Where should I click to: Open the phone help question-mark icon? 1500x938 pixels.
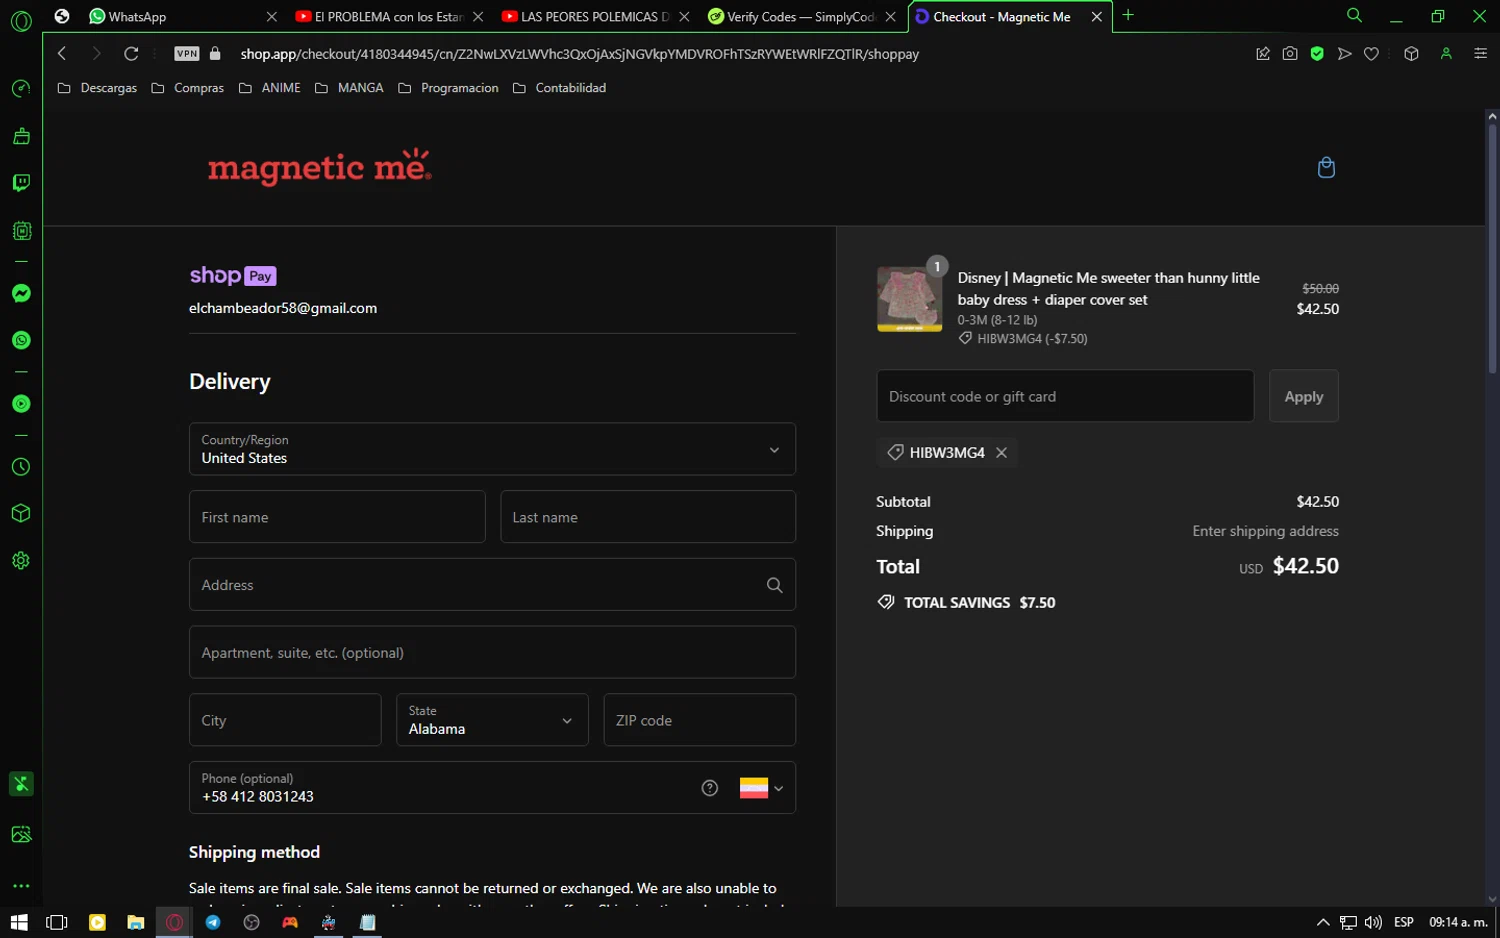[710, 788]
